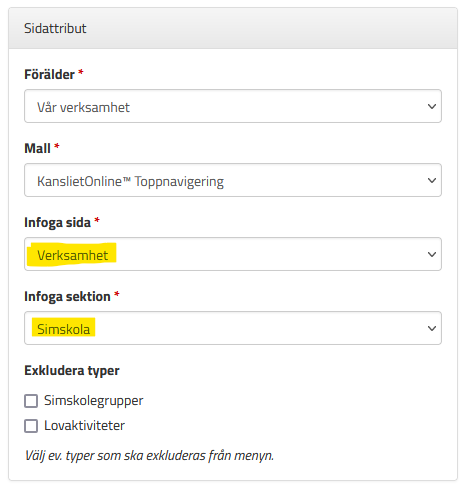465x488 pixels.
Task: Select the Infoga sektion field label
Action: [67, 297]
